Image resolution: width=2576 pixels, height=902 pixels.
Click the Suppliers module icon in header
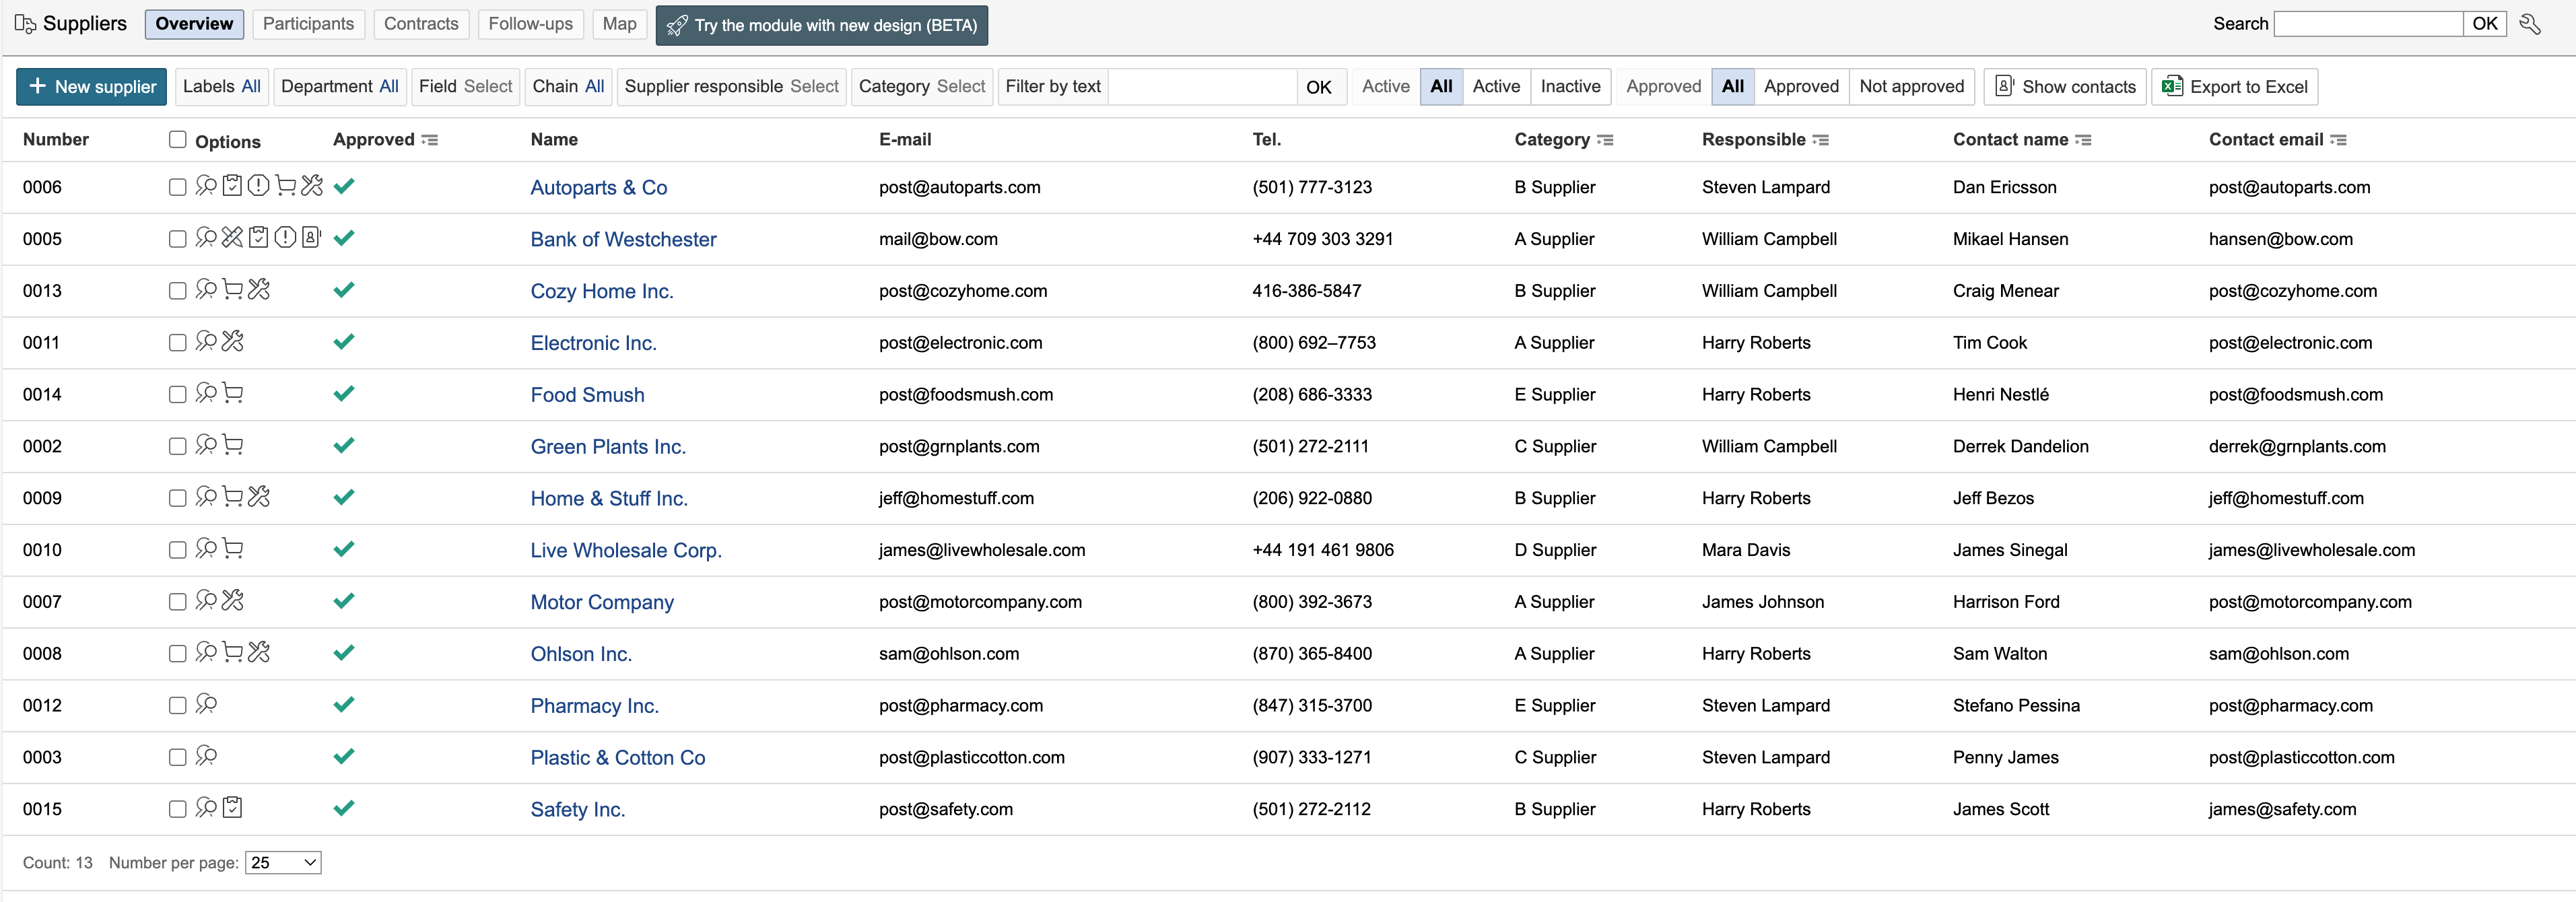(25, 24)
